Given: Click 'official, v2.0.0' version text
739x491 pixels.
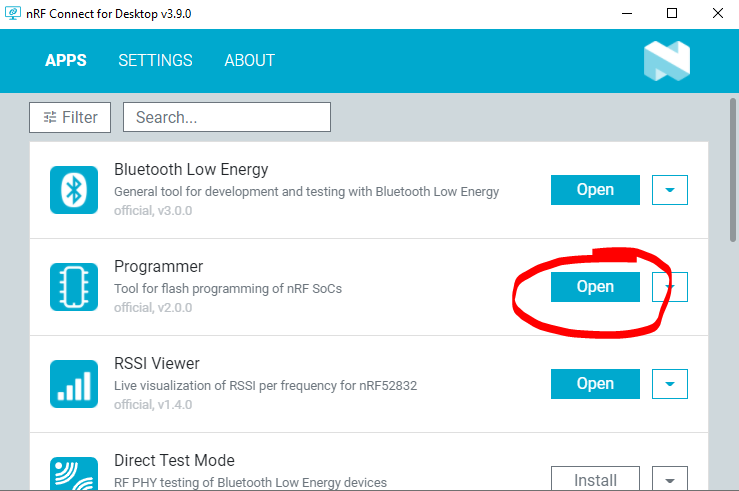Looking at the screenshot, I should click(x=153, y=308).
